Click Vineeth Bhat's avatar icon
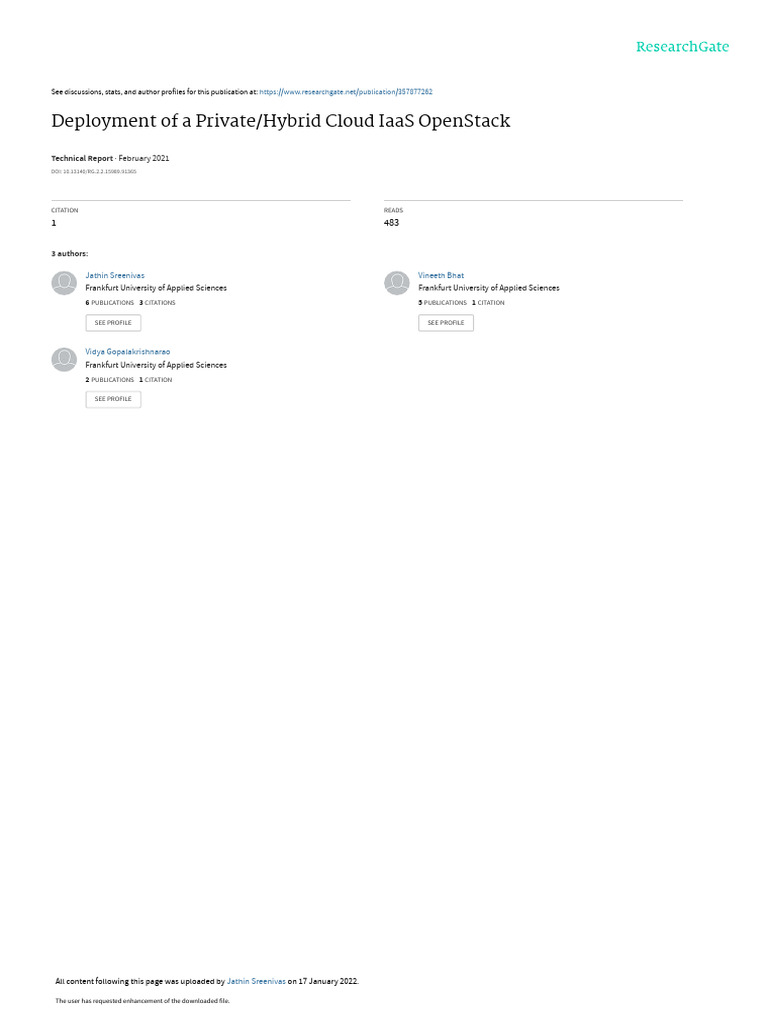The height and width of the screenshot is (1024, 768). pyautogui.click(x=396, y=283)
